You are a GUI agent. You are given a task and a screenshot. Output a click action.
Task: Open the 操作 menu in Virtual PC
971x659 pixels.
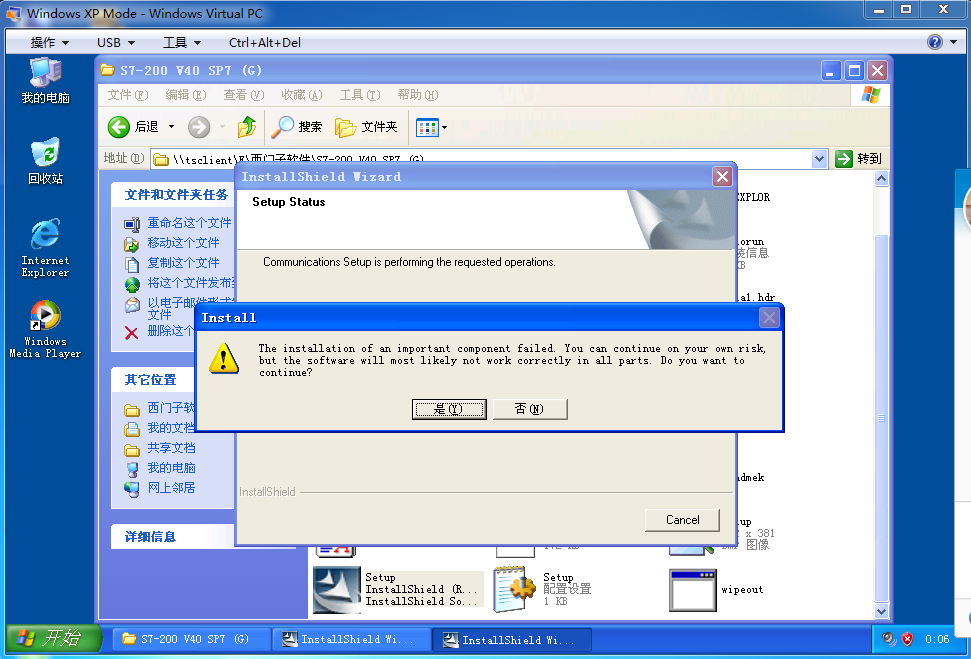coord(50,42)
